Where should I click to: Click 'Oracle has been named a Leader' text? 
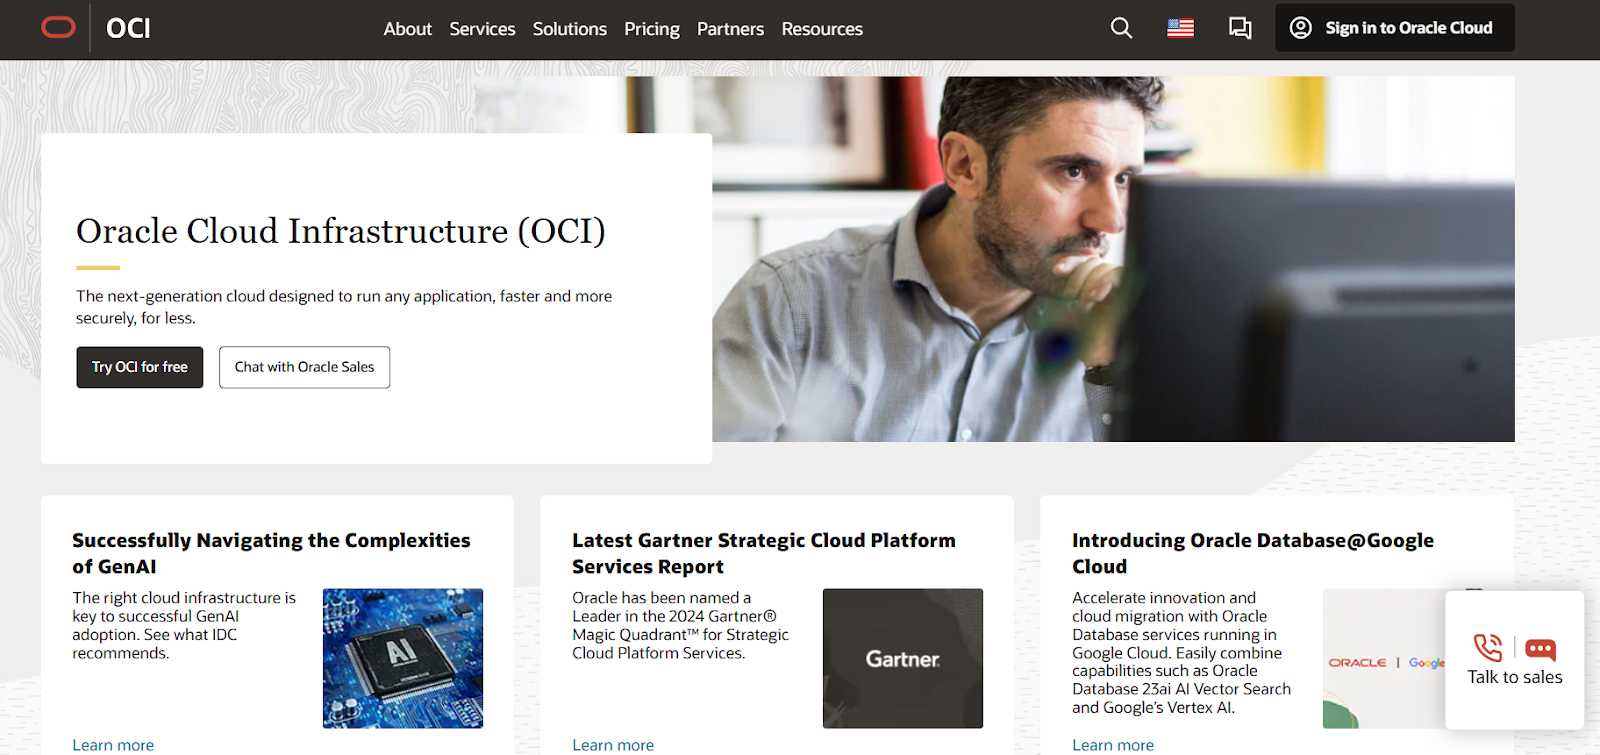tap(680, 625)
